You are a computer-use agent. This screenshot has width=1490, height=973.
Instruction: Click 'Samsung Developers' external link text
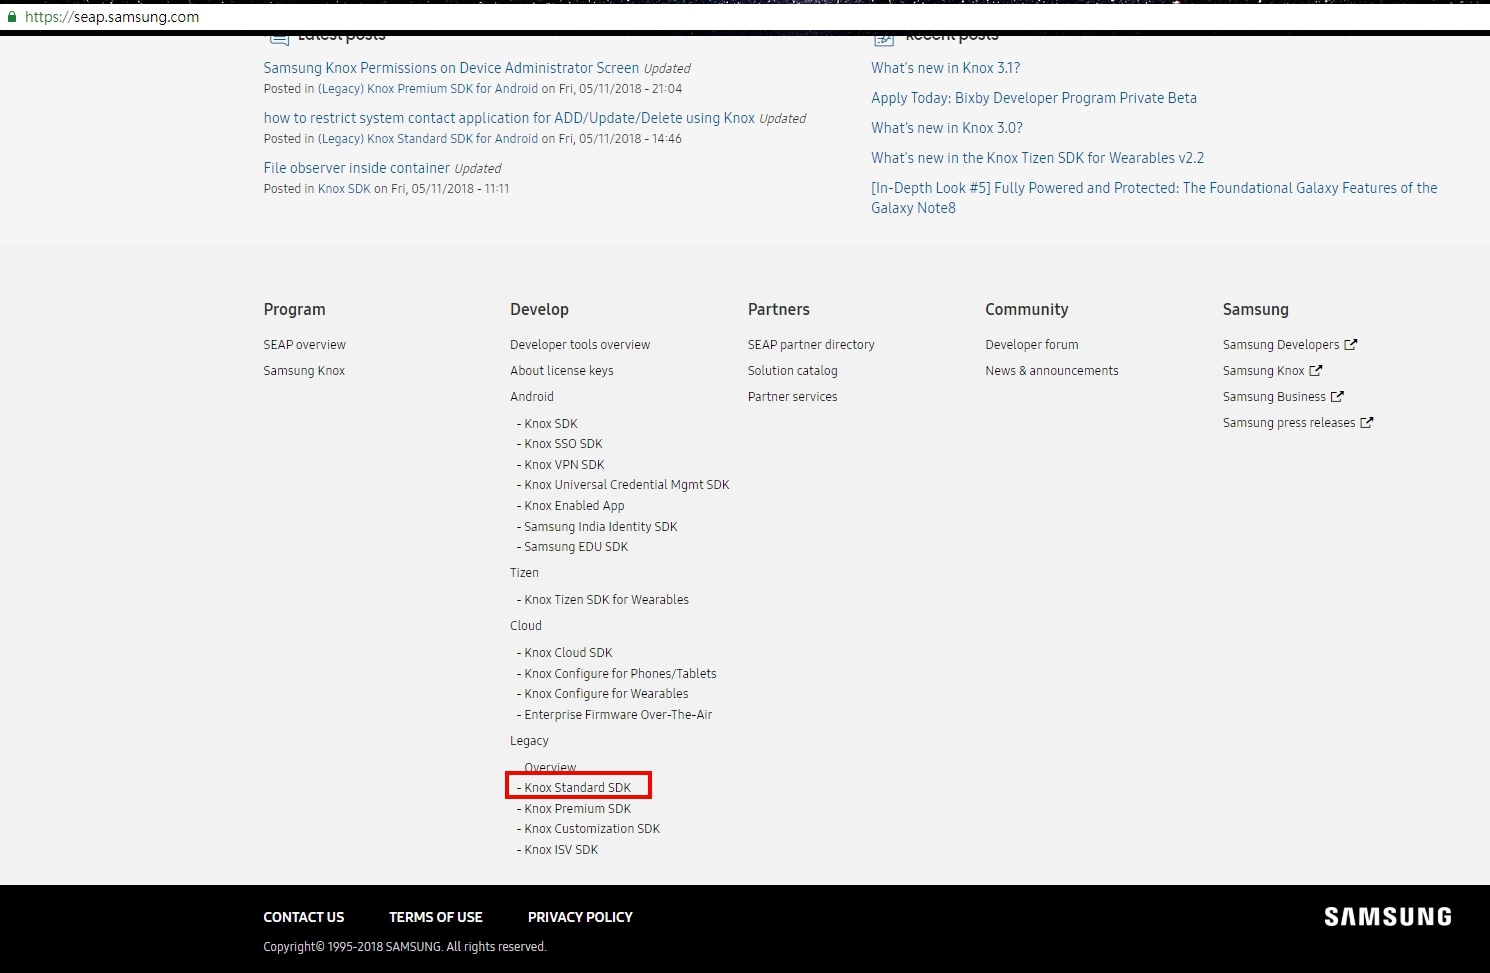point(1281,345)
